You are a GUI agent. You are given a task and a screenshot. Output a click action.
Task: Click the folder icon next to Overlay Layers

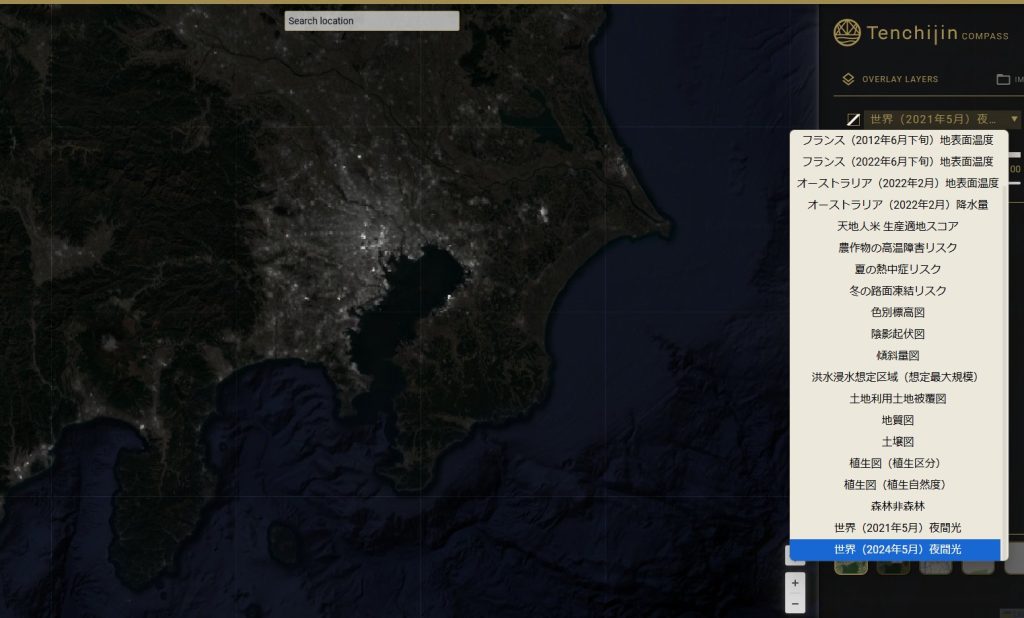pos(1003,79)
